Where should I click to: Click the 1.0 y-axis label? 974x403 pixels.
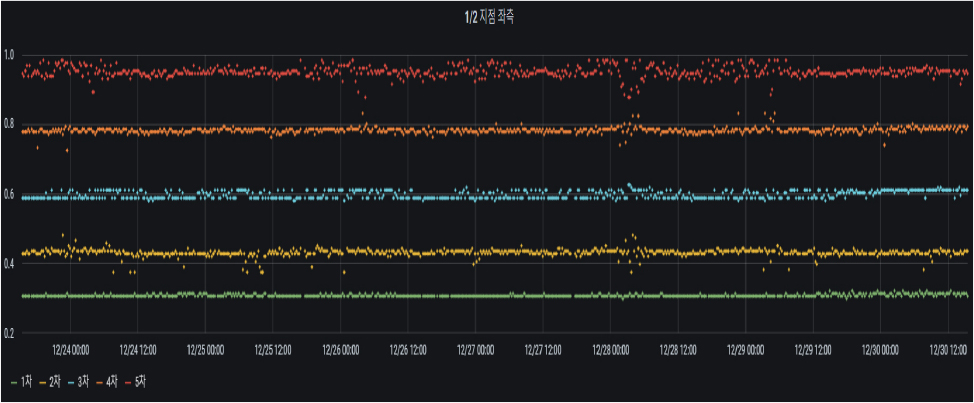pos(11,55)
